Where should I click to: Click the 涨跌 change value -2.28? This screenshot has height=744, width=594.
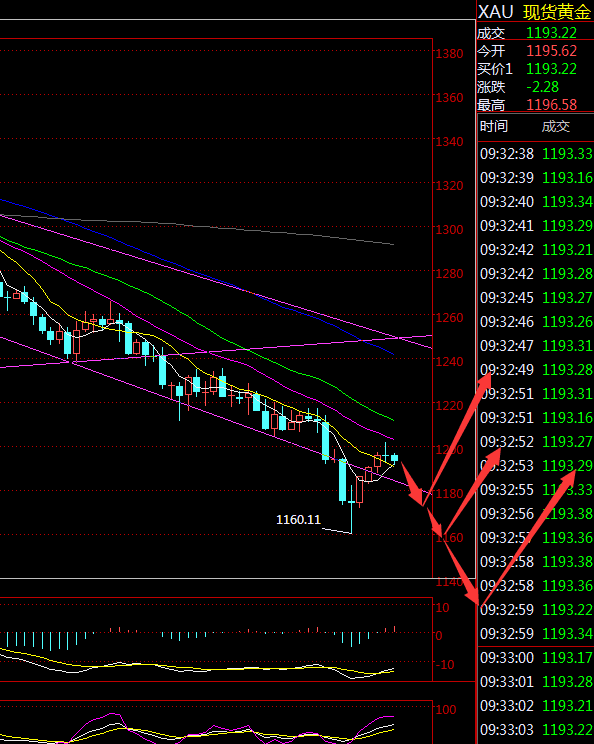click(543, 87)
